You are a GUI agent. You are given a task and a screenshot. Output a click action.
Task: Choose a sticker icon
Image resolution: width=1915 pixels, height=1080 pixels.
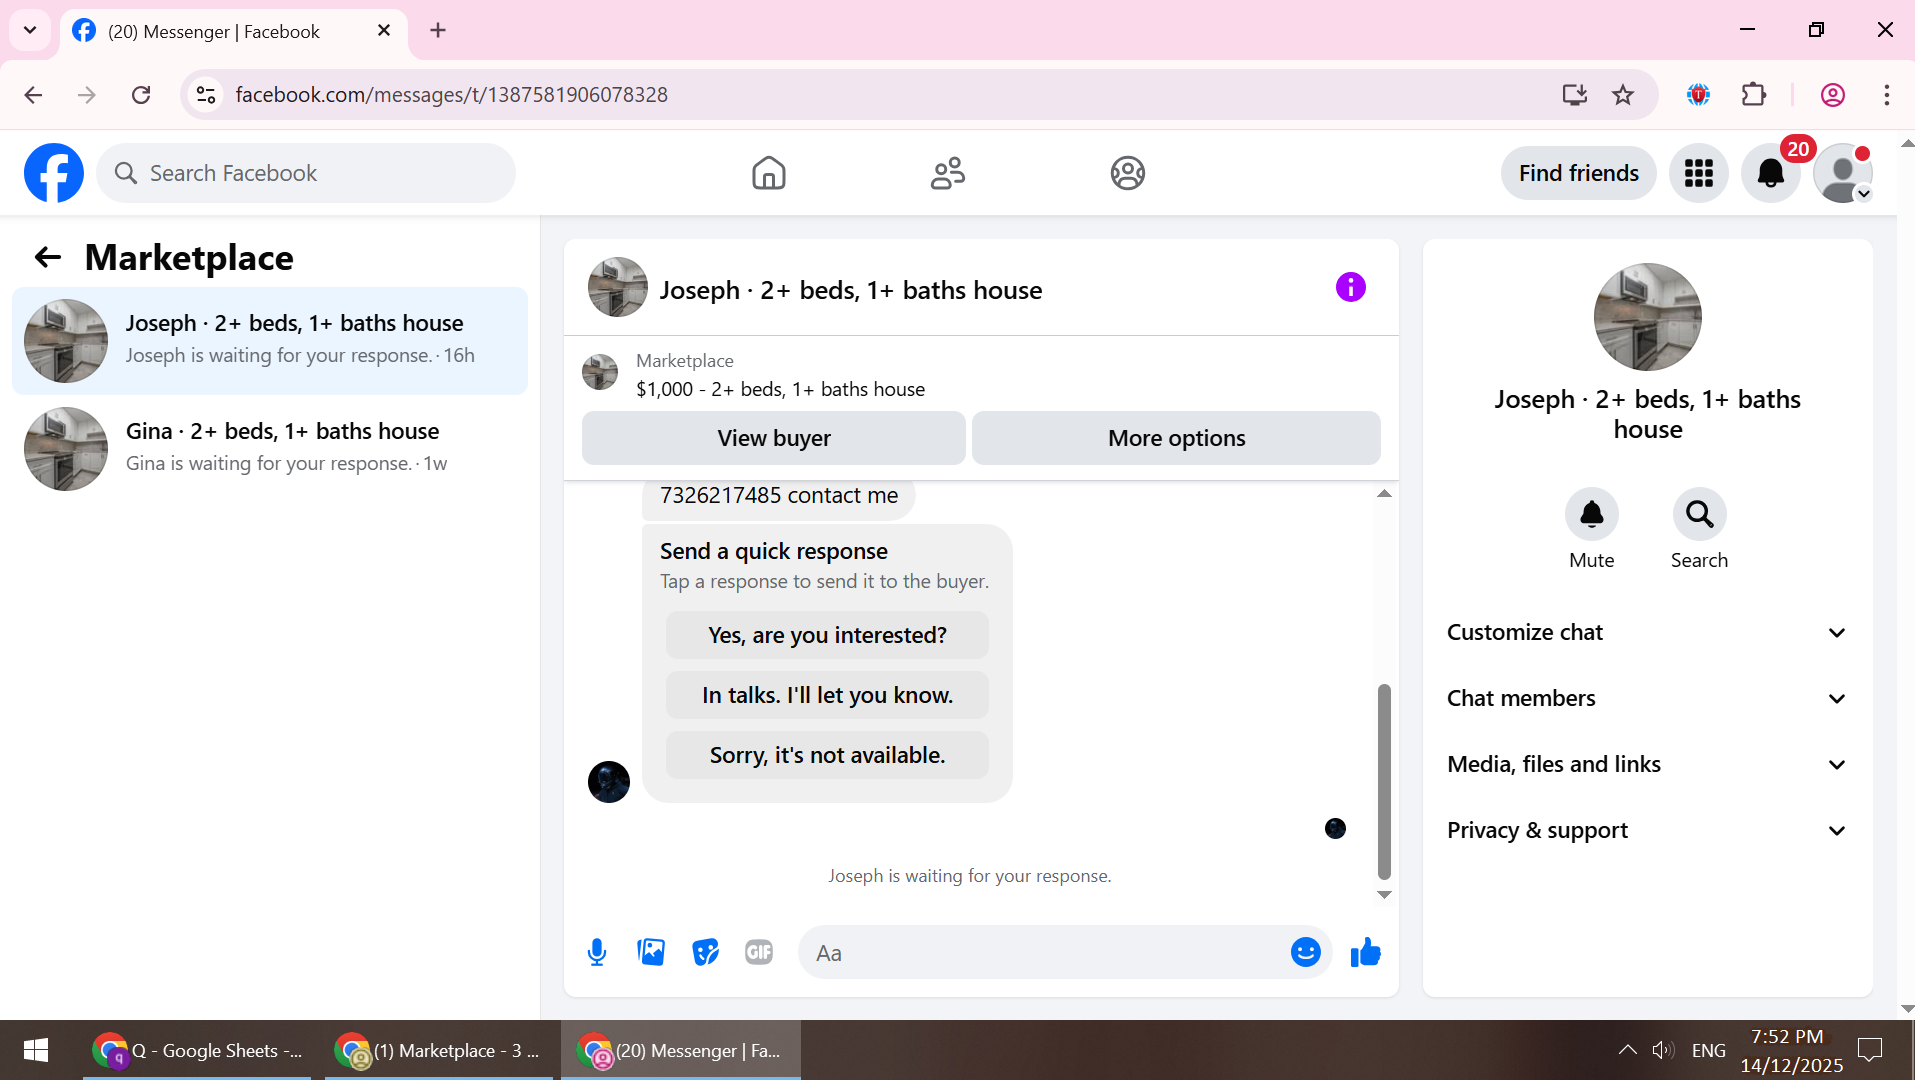(705, 952)
